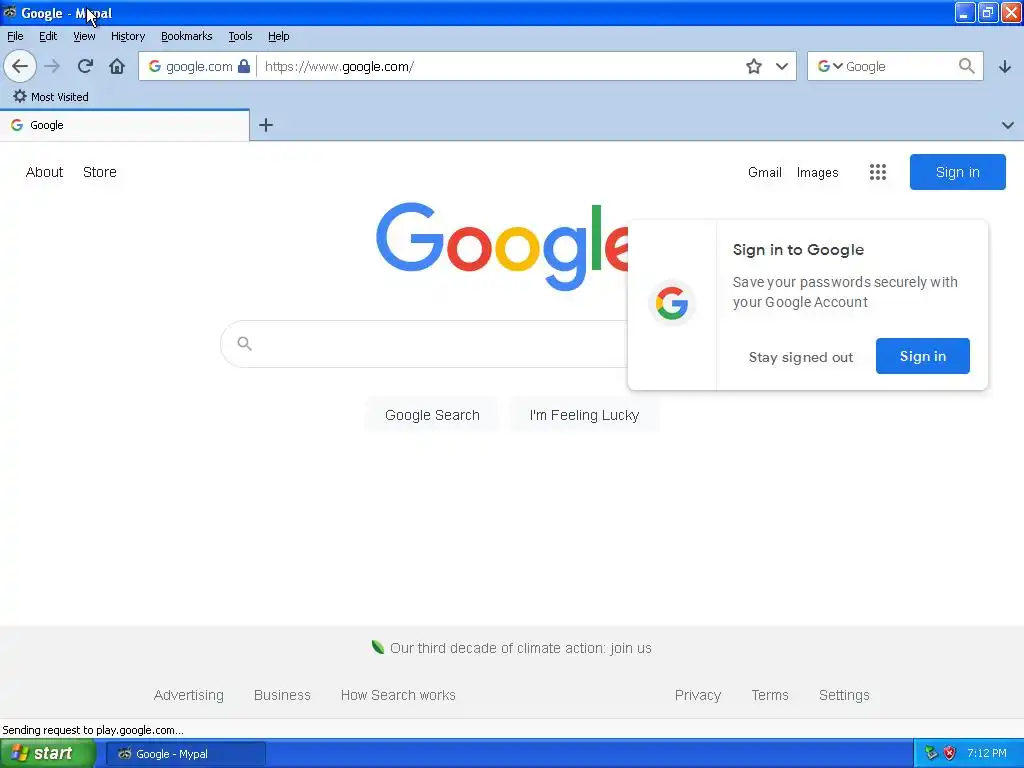Screen dimensions: 1024x768
Task: Open search engine selector in search box
Action: click(830, 66)
